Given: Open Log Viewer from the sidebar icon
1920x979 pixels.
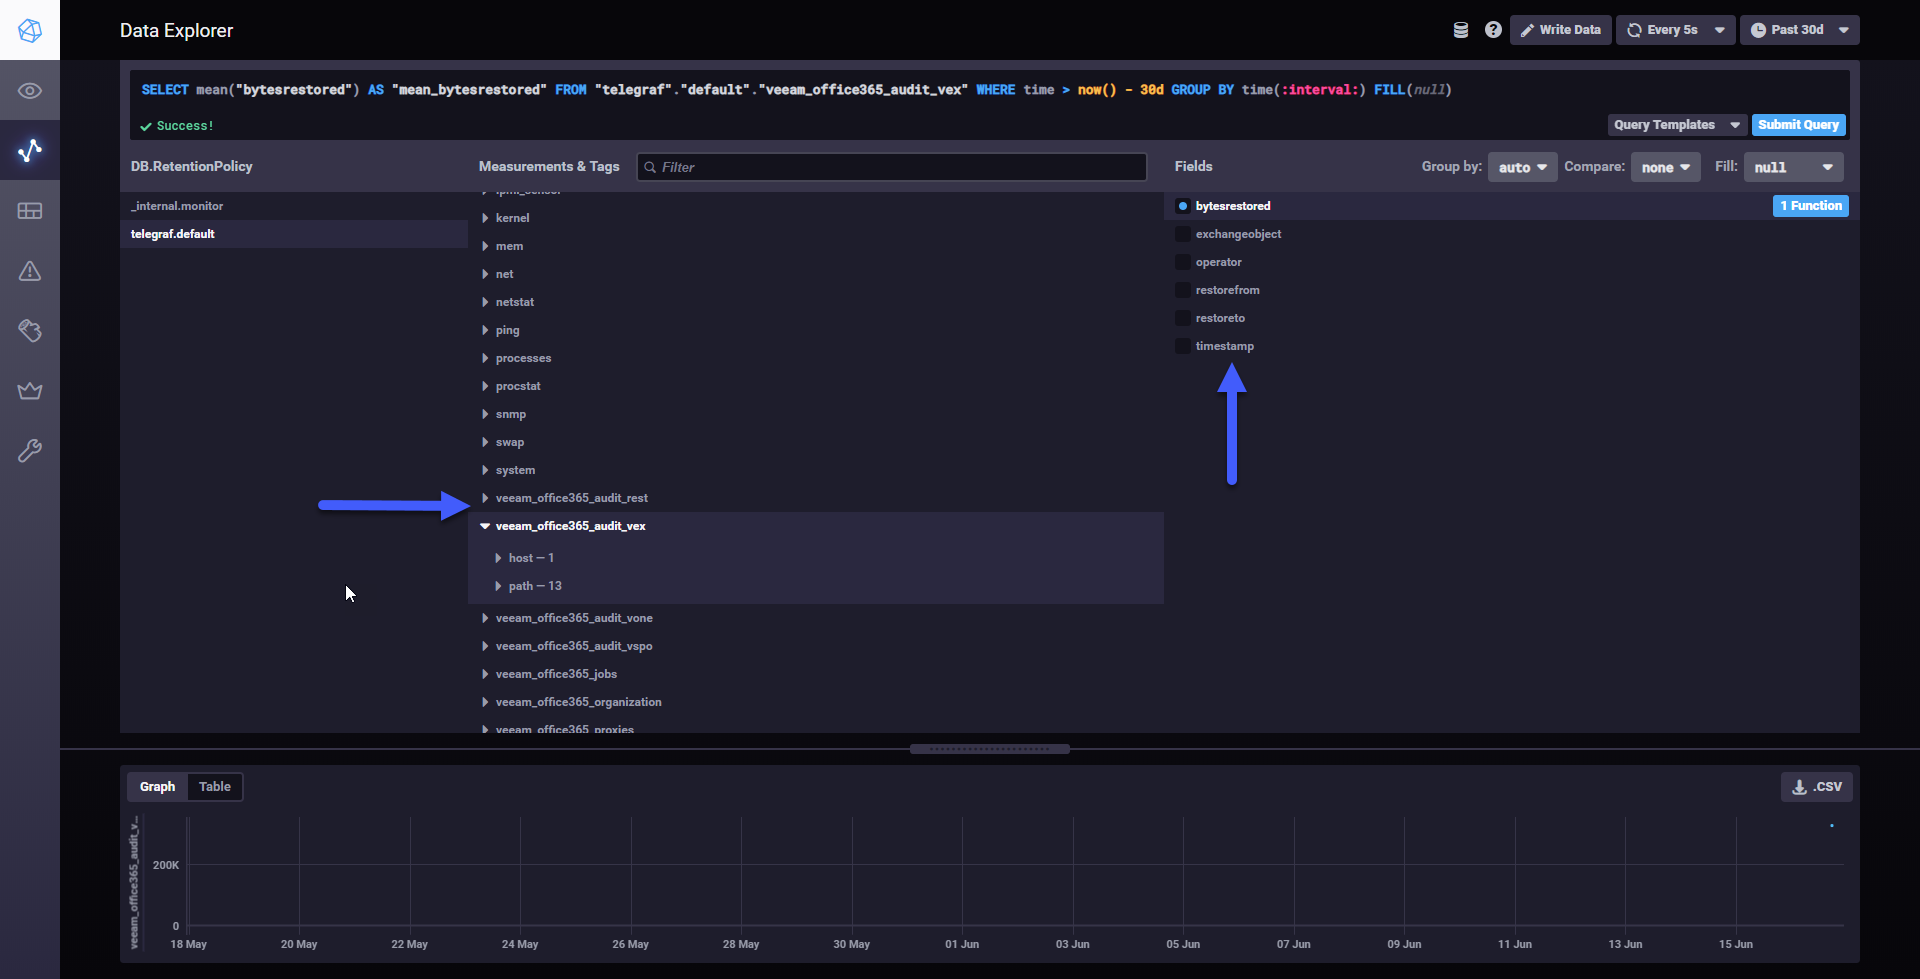Looking at the screenshot, I should (x=30, y=331).
